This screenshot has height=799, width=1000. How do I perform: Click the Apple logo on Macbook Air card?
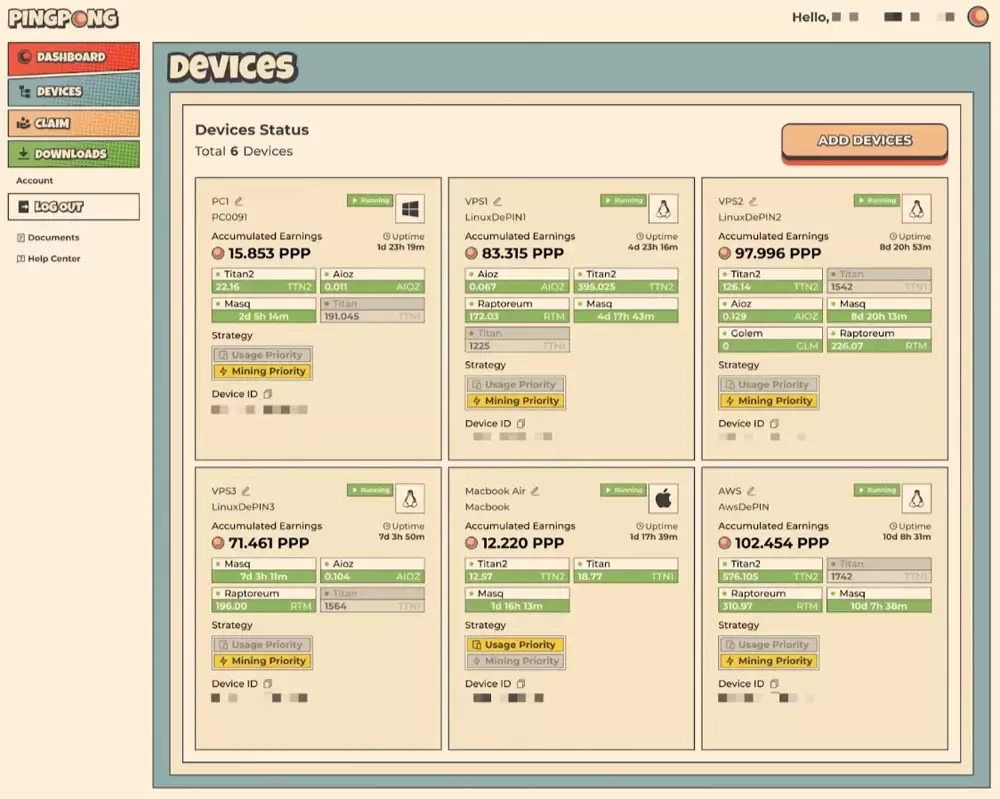(662, 498)
